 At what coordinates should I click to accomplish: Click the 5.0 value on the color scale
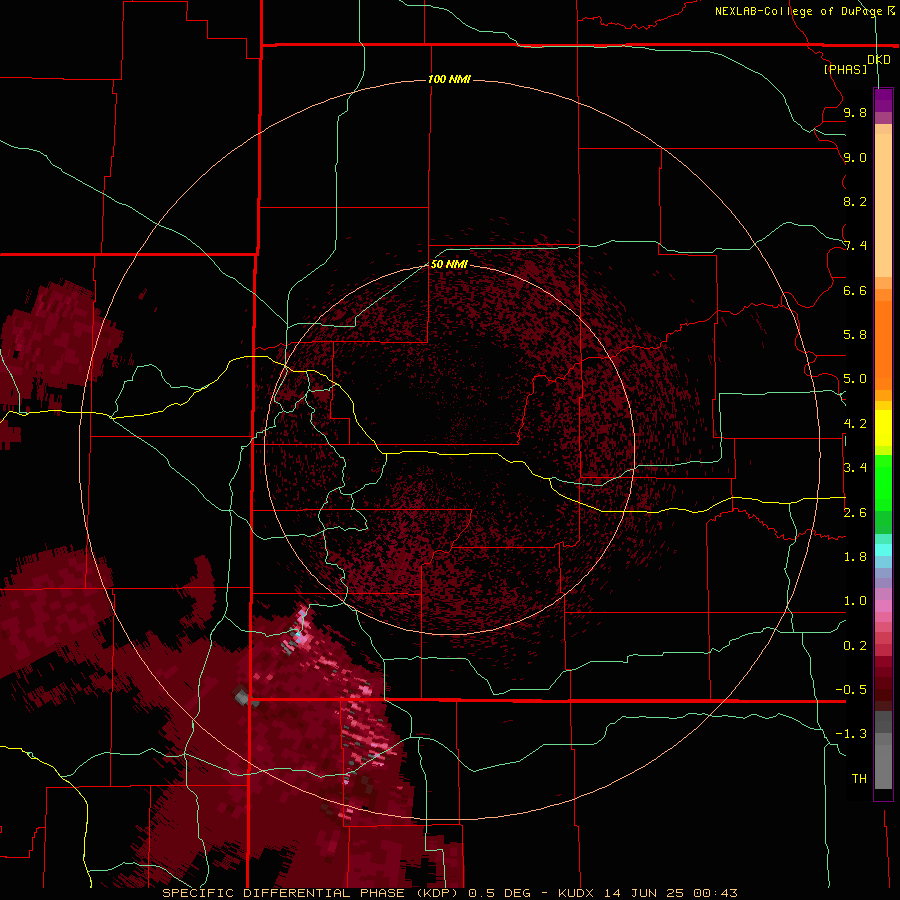point(855,379)
